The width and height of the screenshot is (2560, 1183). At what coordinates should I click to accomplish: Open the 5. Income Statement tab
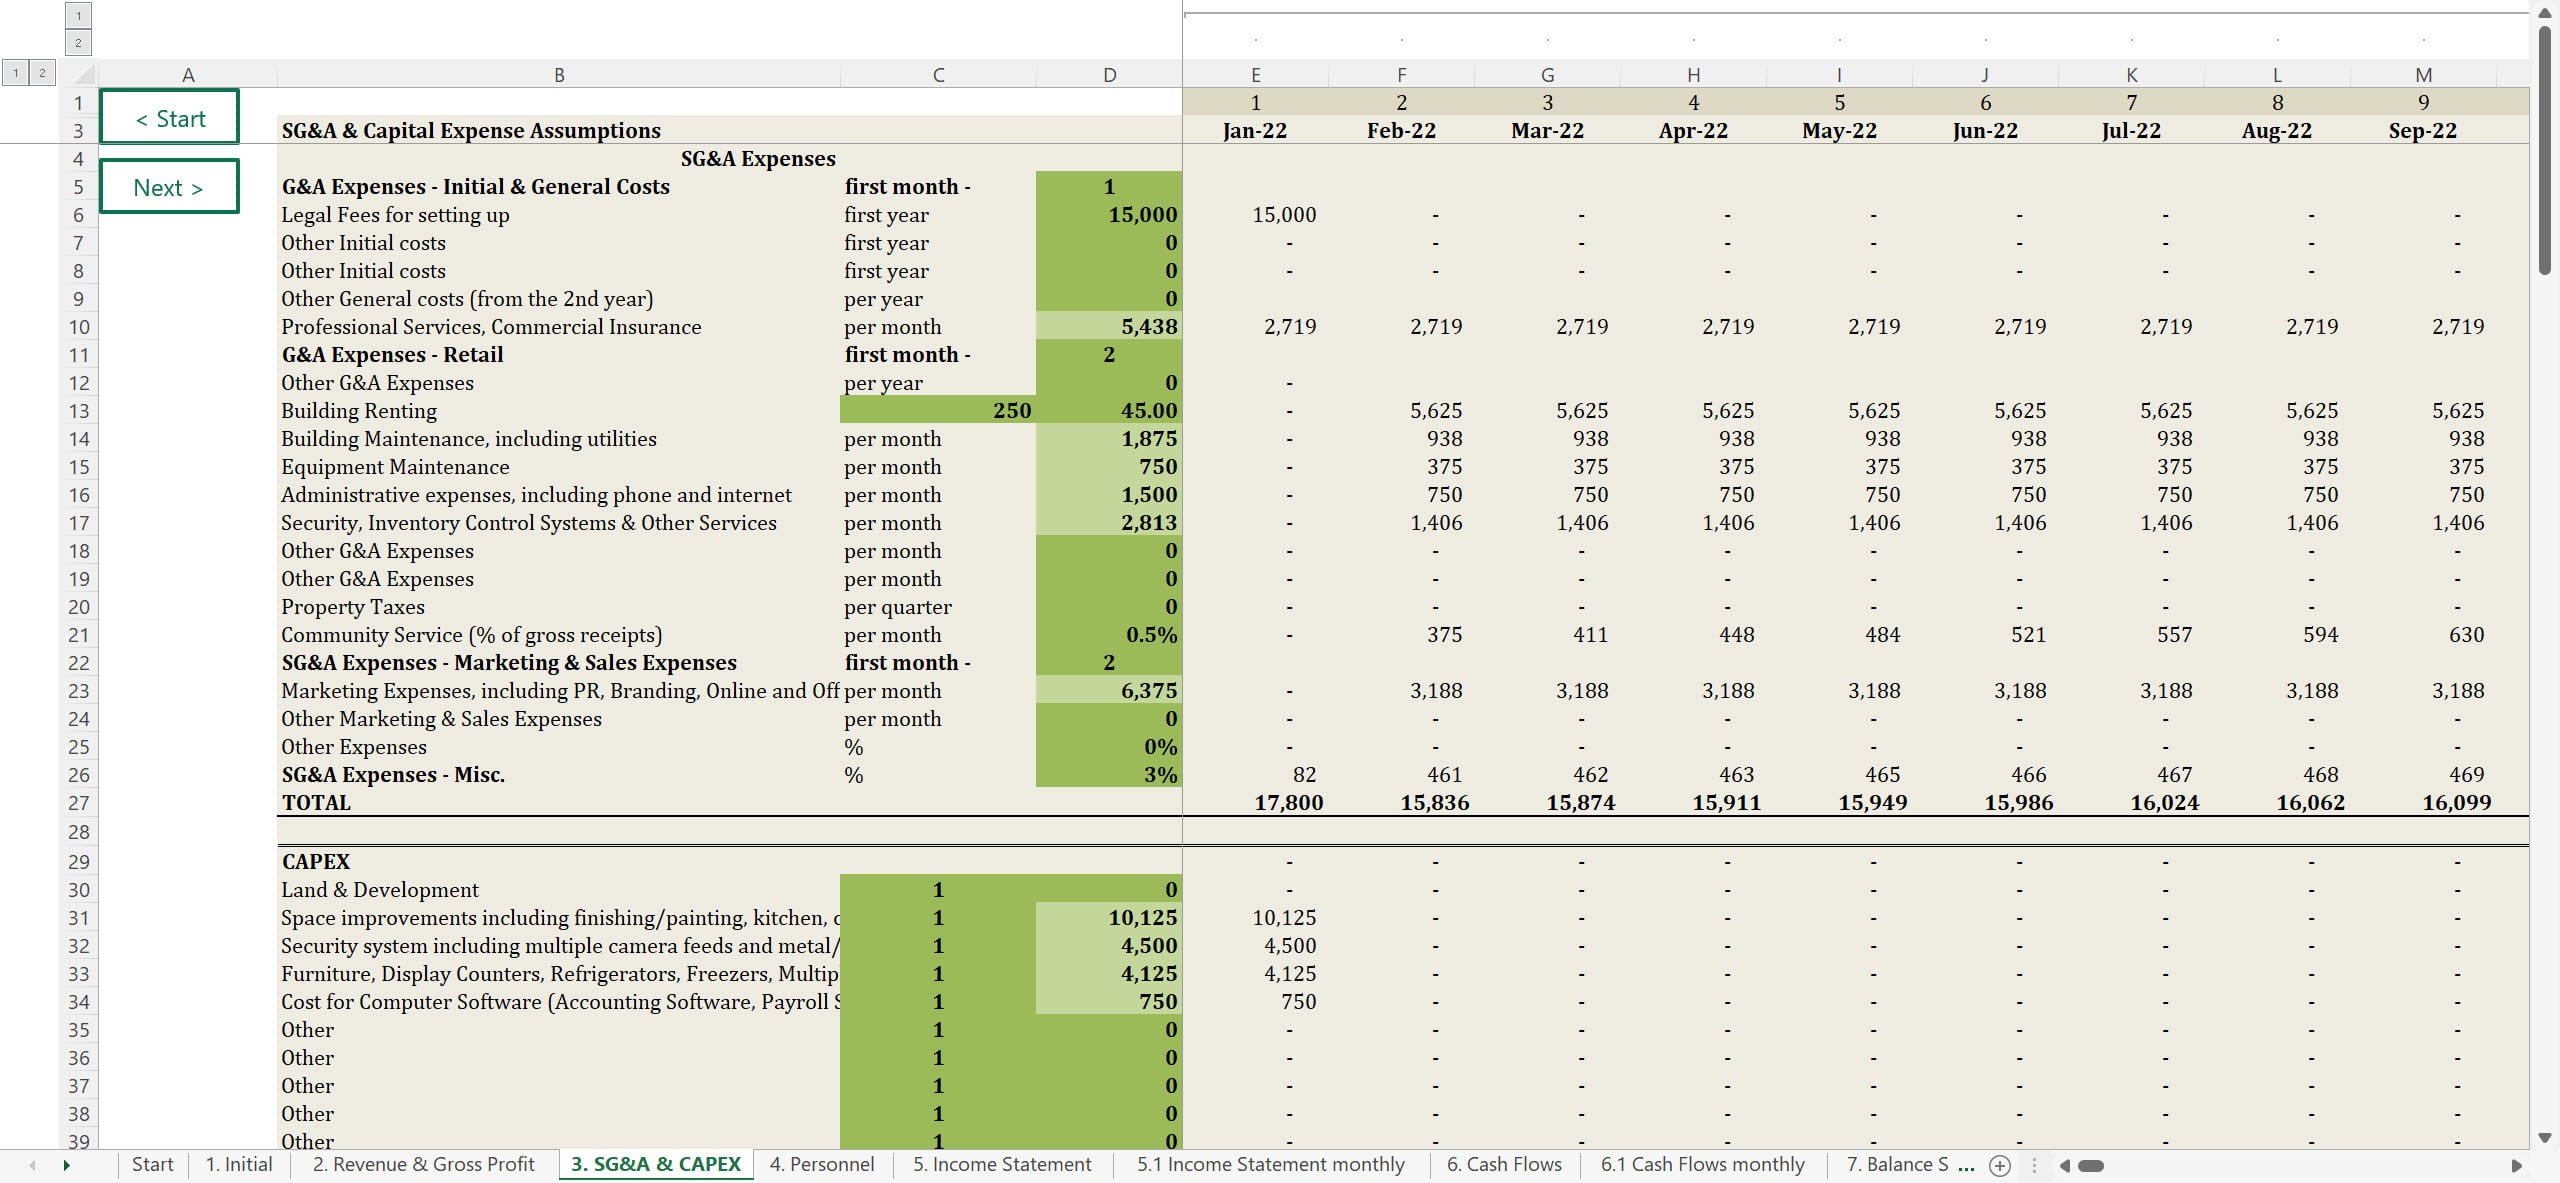[1002, 1164]
